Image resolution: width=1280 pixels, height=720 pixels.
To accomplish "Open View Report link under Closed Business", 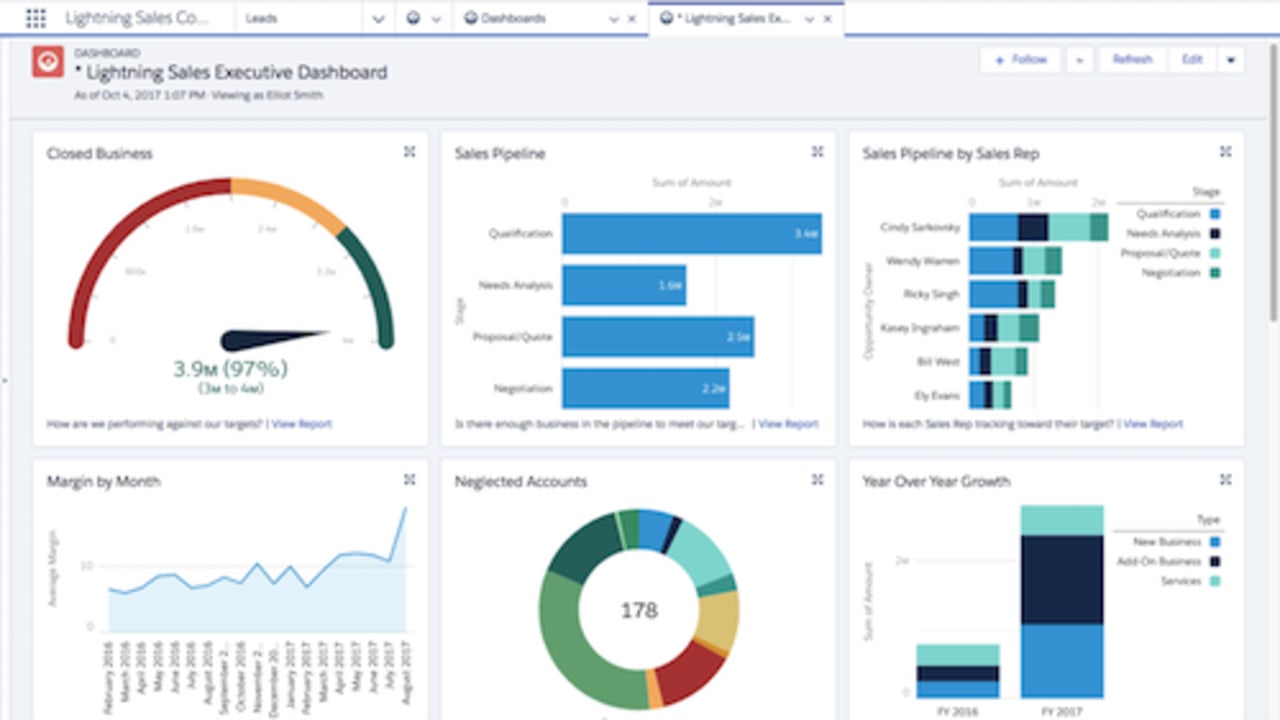I will 302,424.
